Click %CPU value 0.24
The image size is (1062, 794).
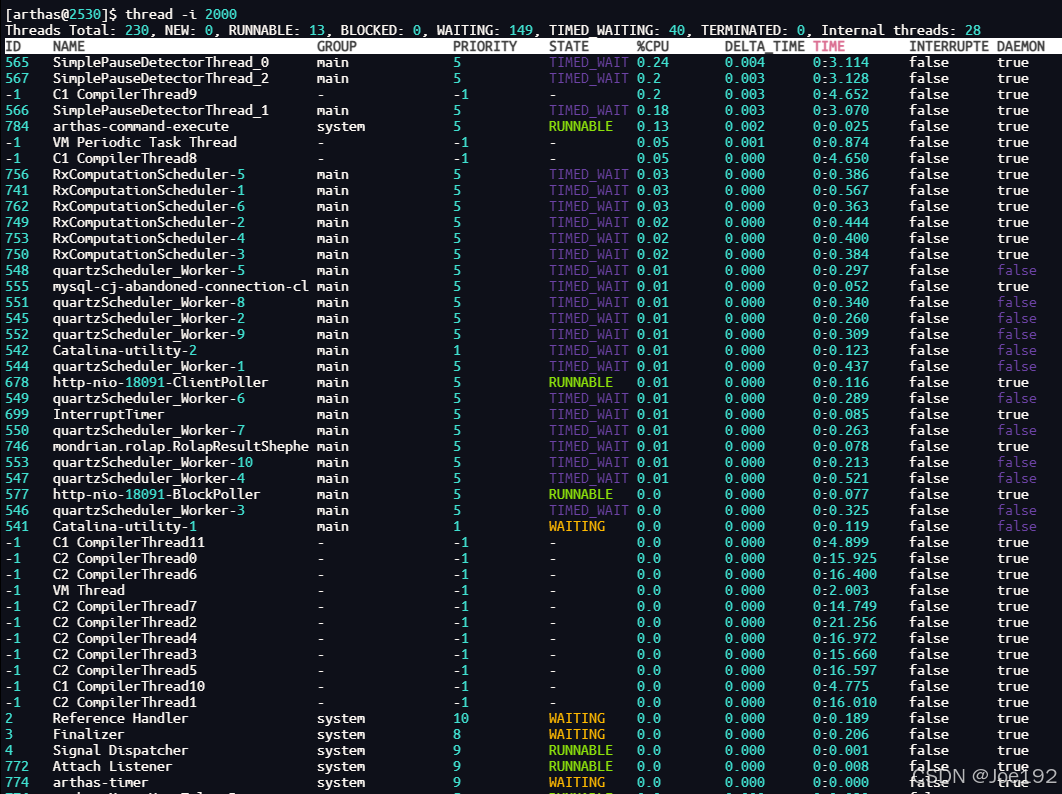(x=653, y=62)
